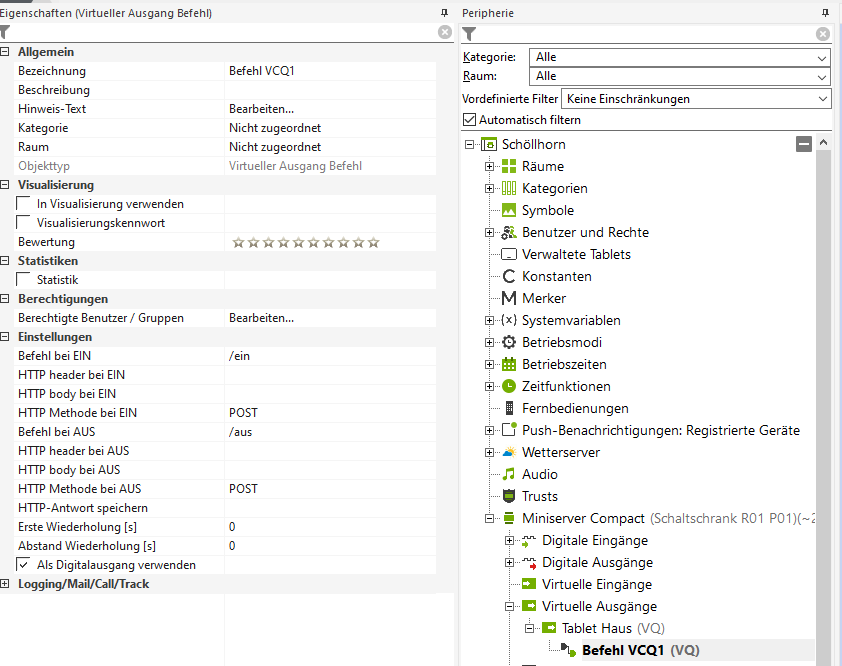Select Virtuelle Eingänge in the tree

click(596, 584)
